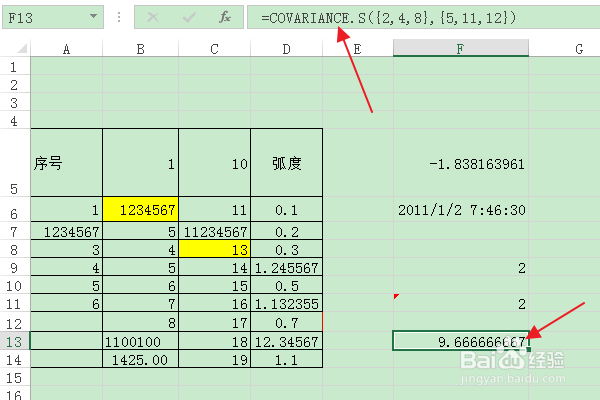Click the cell containing 19
Viewport: 600px width, 400px height.
click(214, 359)
